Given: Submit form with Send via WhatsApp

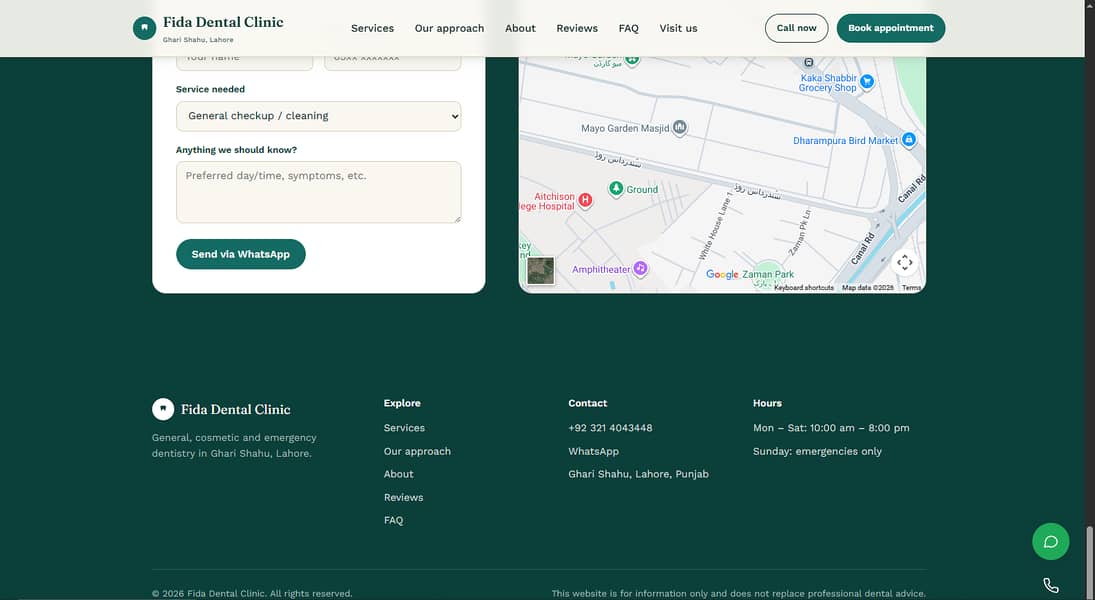Looking at the screenshot, I should [241, 254].
